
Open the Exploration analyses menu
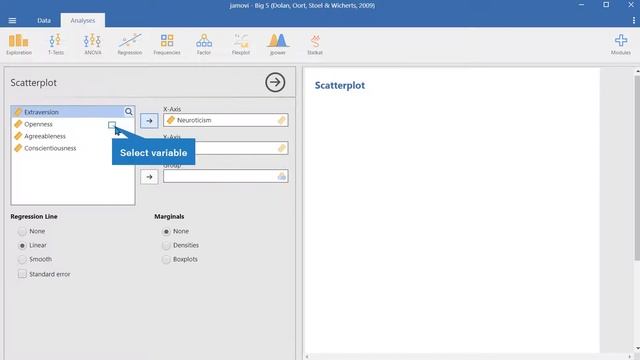(19, 44)
